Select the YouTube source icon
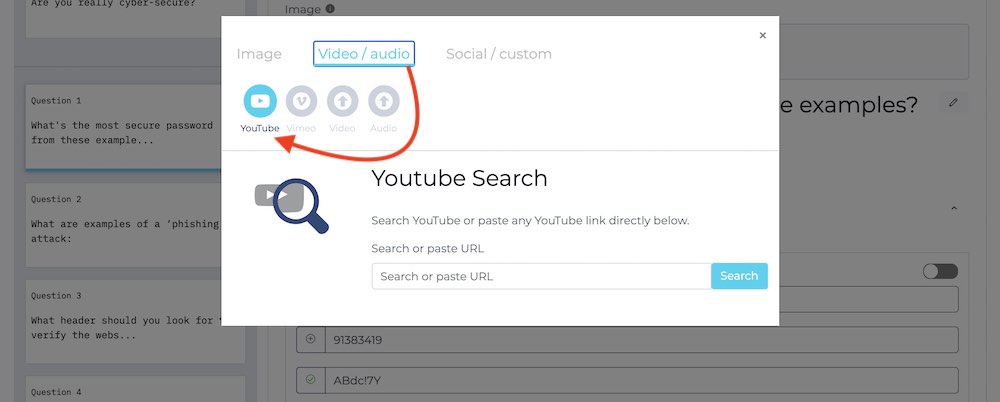The height and width of the screenshot is (402, 1000). click(260, 101)
